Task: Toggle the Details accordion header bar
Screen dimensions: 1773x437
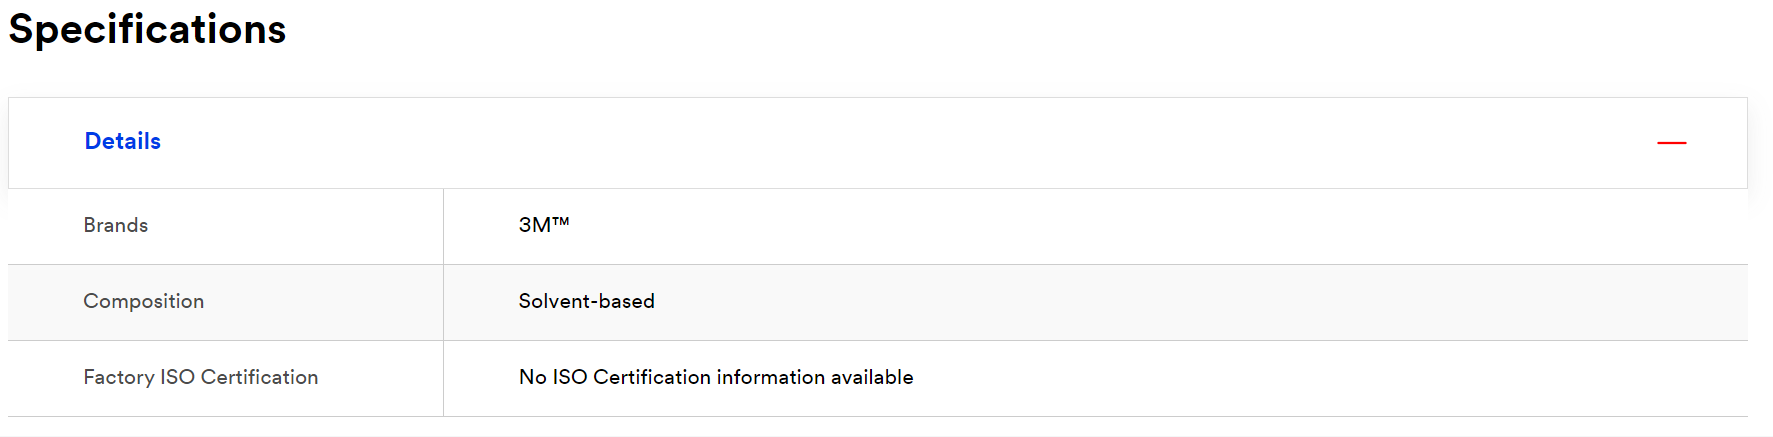Action: point(877,143)
